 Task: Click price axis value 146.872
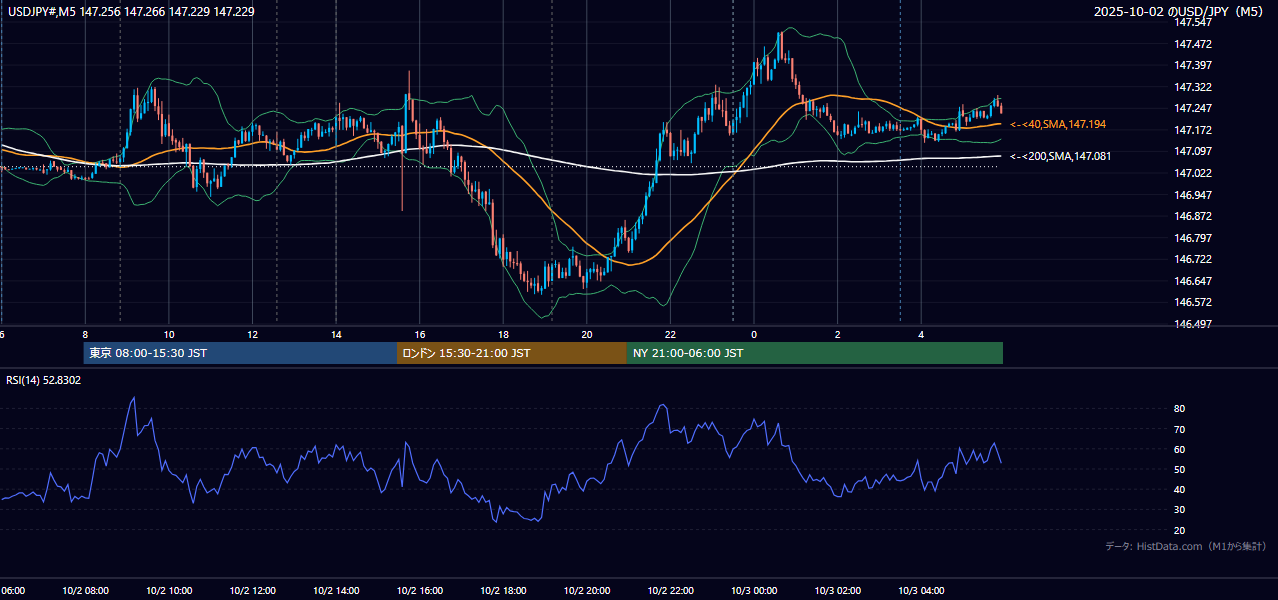1193,216
